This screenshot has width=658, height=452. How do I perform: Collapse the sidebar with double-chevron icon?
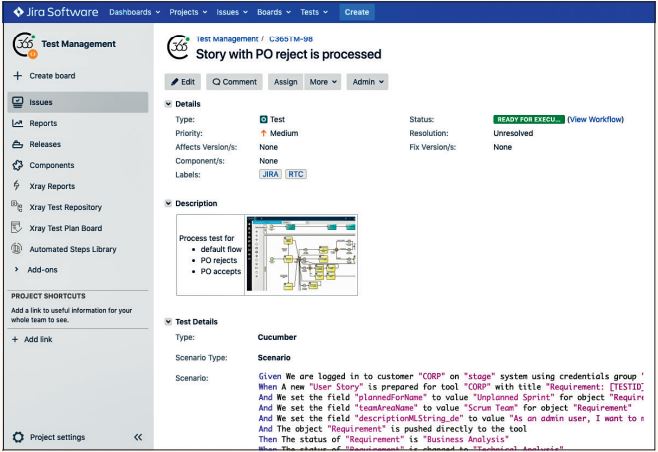(138, 437)
